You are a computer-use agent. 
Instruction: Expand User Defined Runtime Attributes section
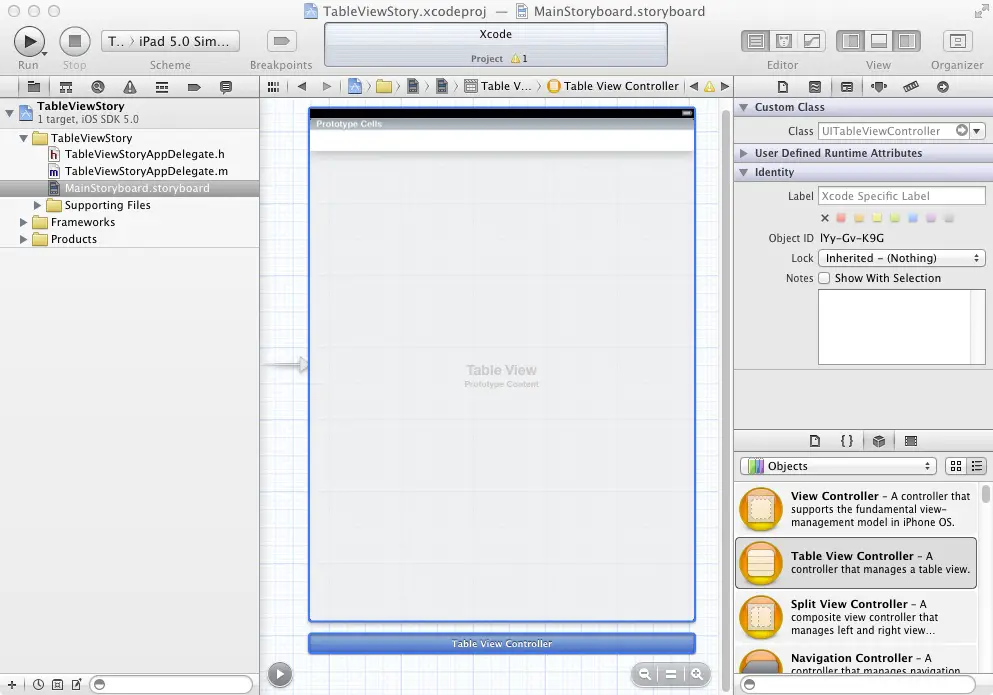744,153
